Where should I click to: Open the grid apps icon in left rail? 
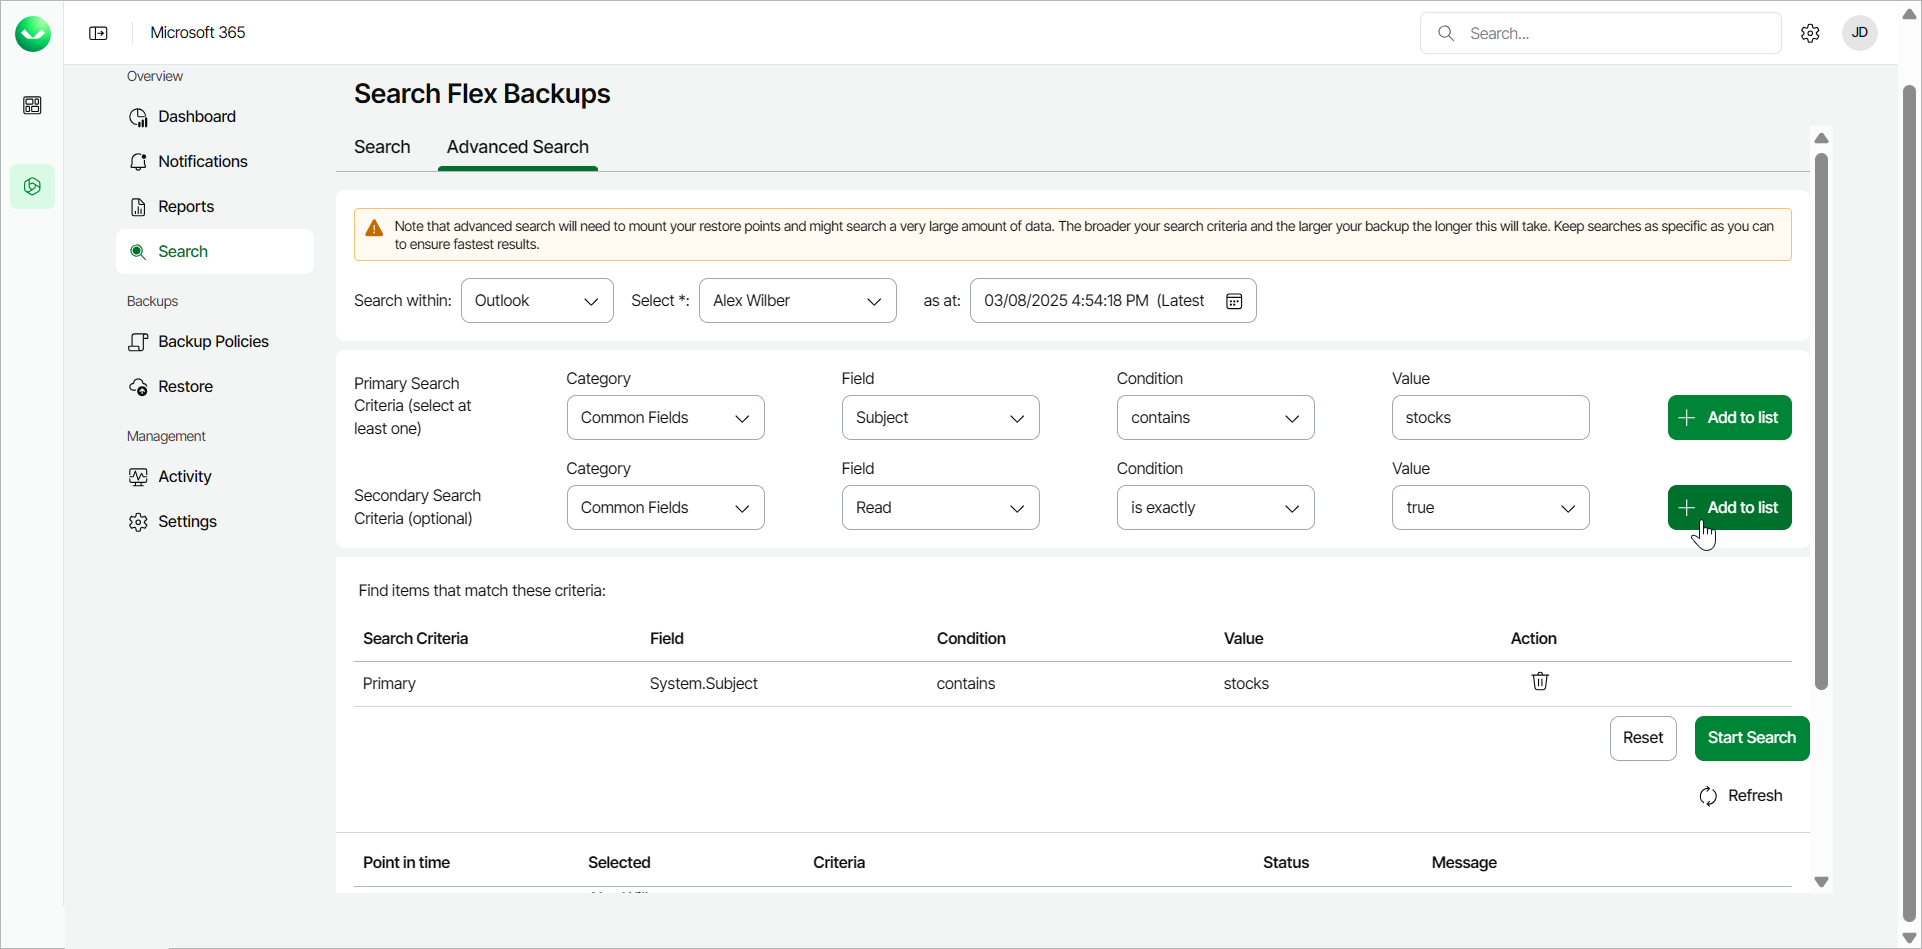pos(32,105)
